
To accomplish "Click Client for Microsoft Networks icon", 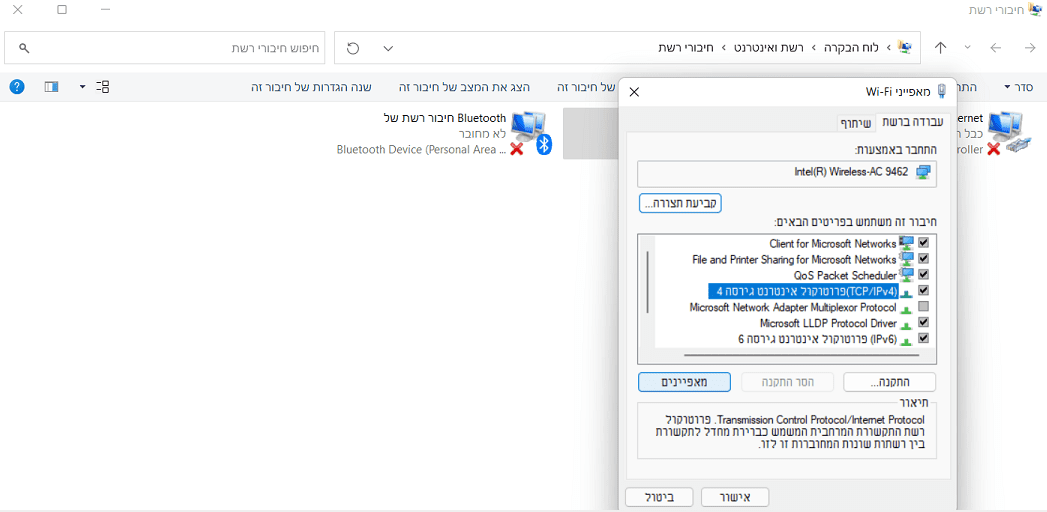I will tap(906, 243).
